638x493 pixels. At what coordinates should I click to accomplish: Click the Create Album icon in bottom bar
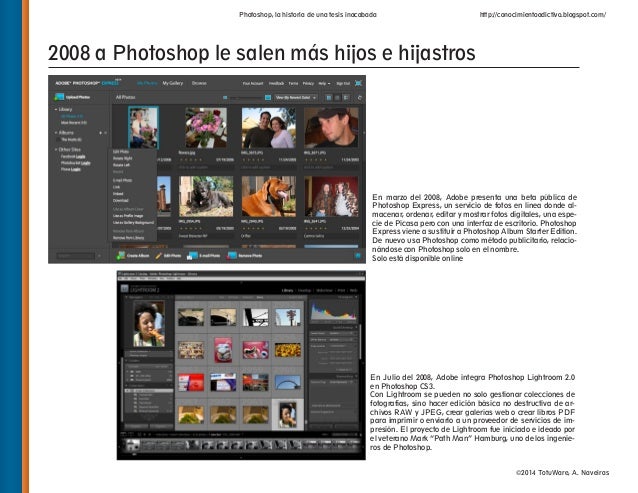(121, 255)
